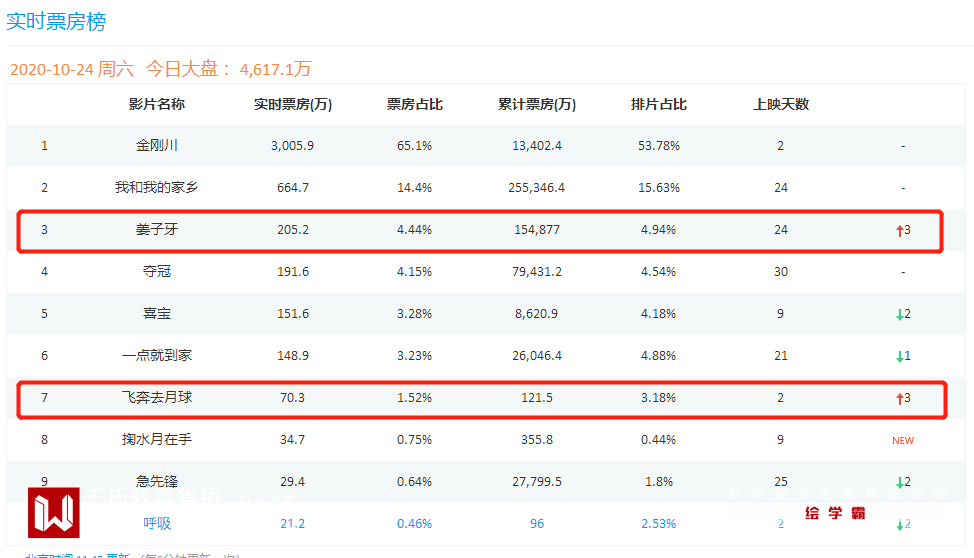Click the green down arrow in 喜宝 row

coord(899,314)
